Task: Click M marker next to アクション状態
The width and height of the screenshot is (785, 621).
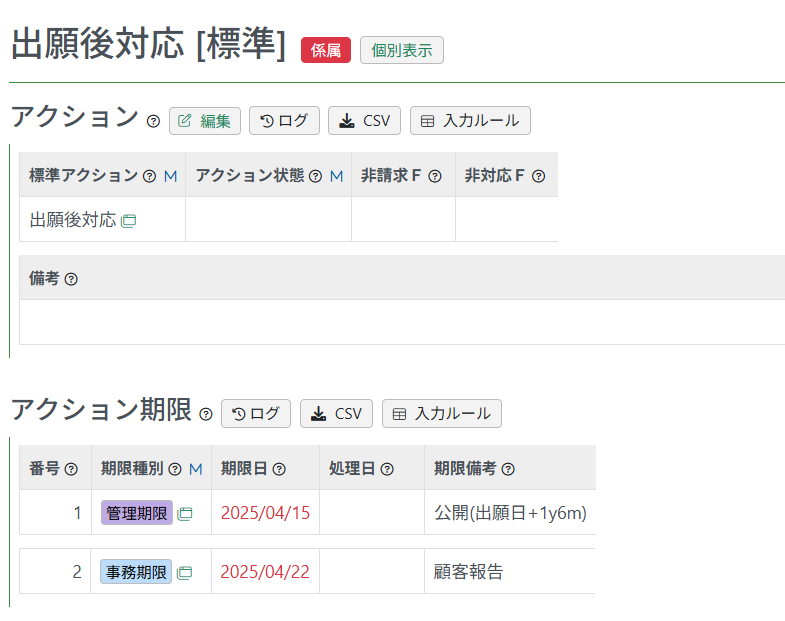Action: [x=336, y=176]
